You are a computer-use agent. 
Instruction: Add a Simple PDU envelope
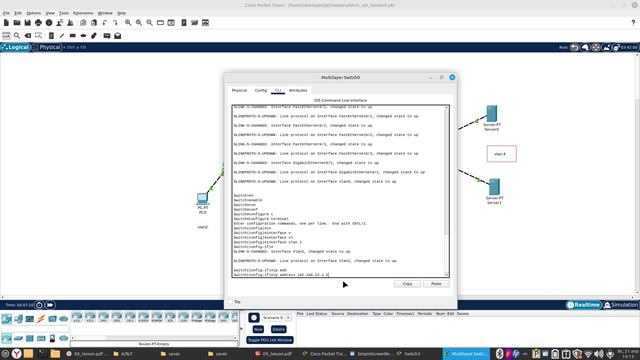coord(107,36)
